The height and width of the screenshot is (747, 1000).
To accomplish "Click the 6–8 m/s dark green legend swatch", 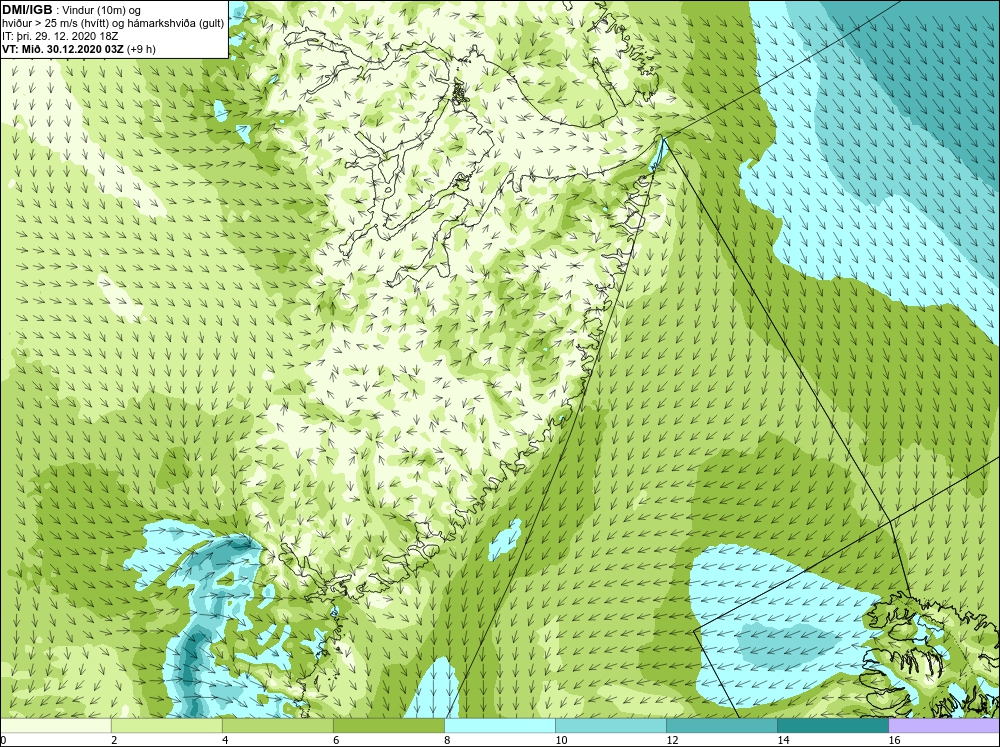I will (x=388, y=725).
